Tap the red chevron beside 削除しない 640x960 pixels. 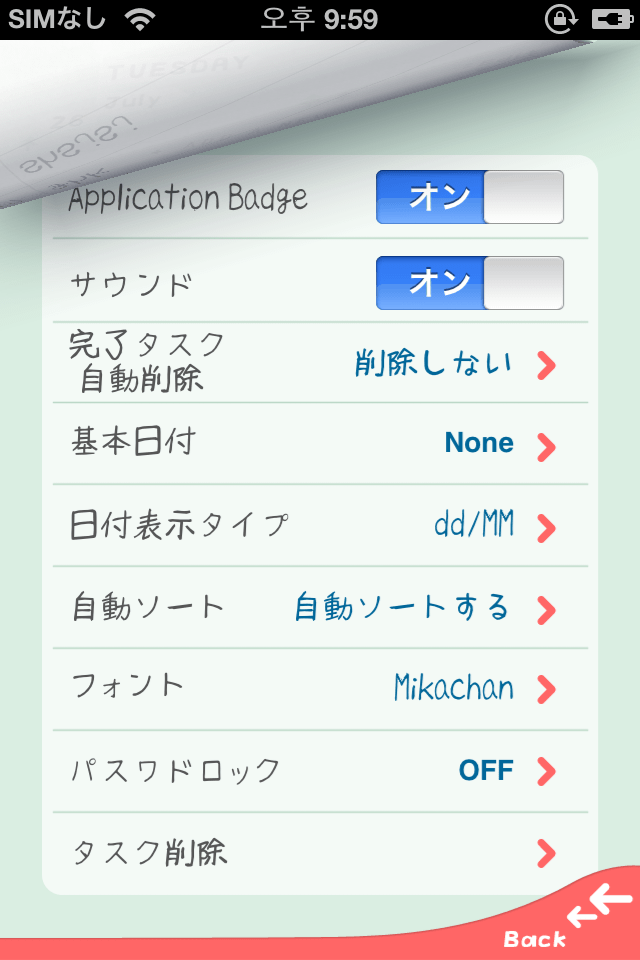click(546, 366)
